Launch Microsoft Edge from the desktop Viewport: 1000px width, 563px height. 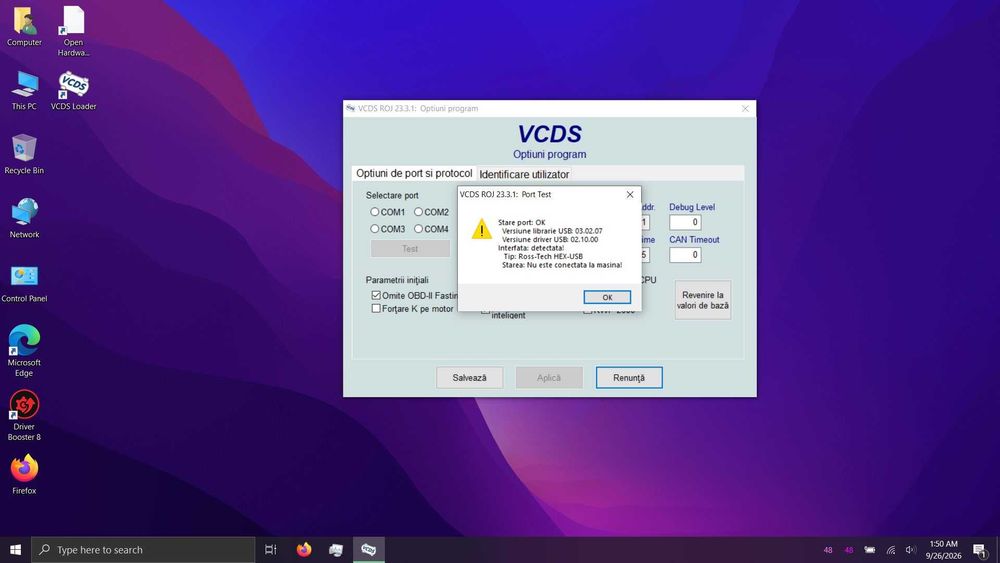point(24,351)
